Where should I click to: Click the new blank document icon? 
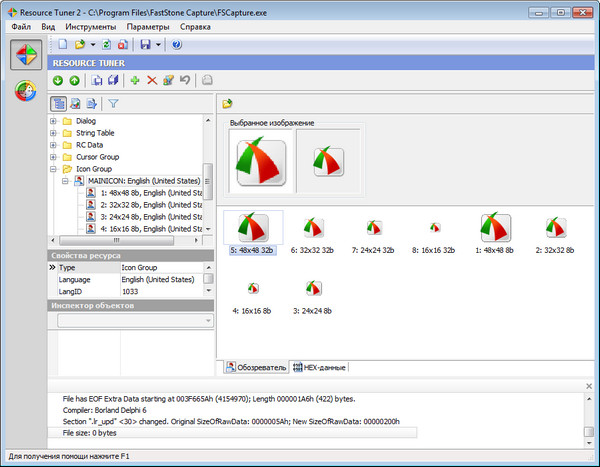point(61,45)
